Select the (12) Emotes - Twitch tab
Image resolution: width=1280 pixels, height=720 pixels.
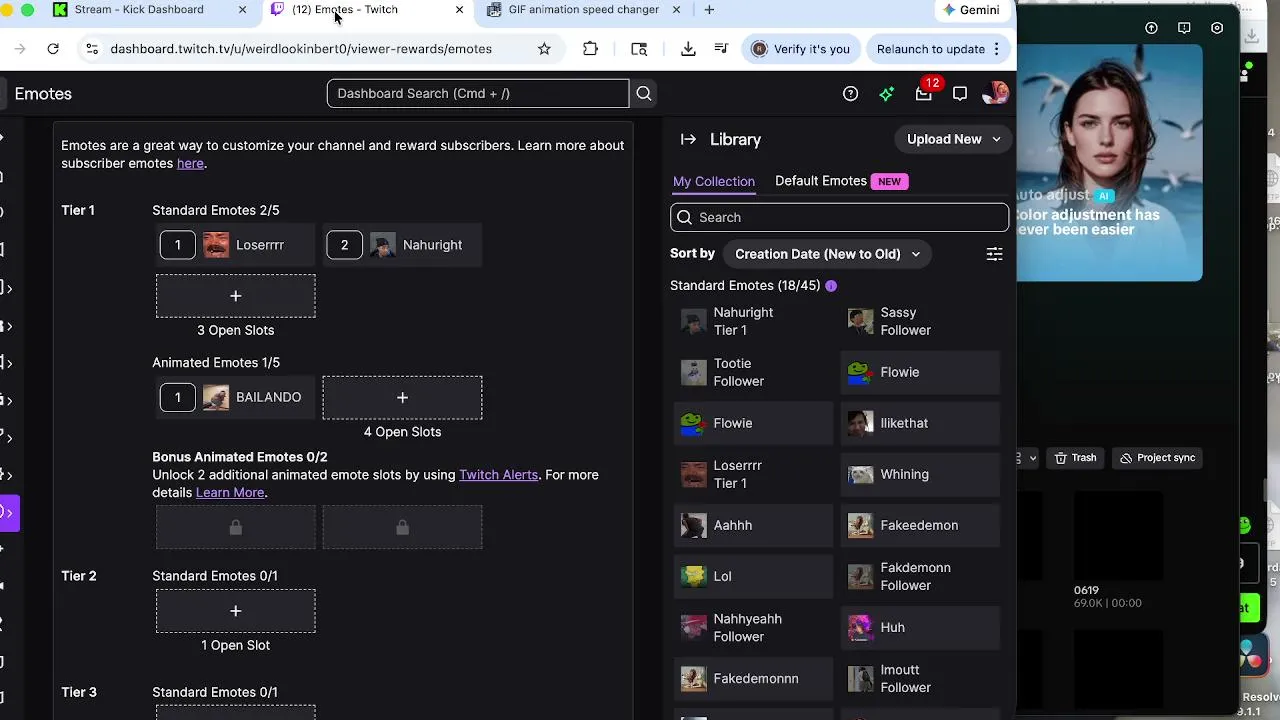tap(366, 10)
